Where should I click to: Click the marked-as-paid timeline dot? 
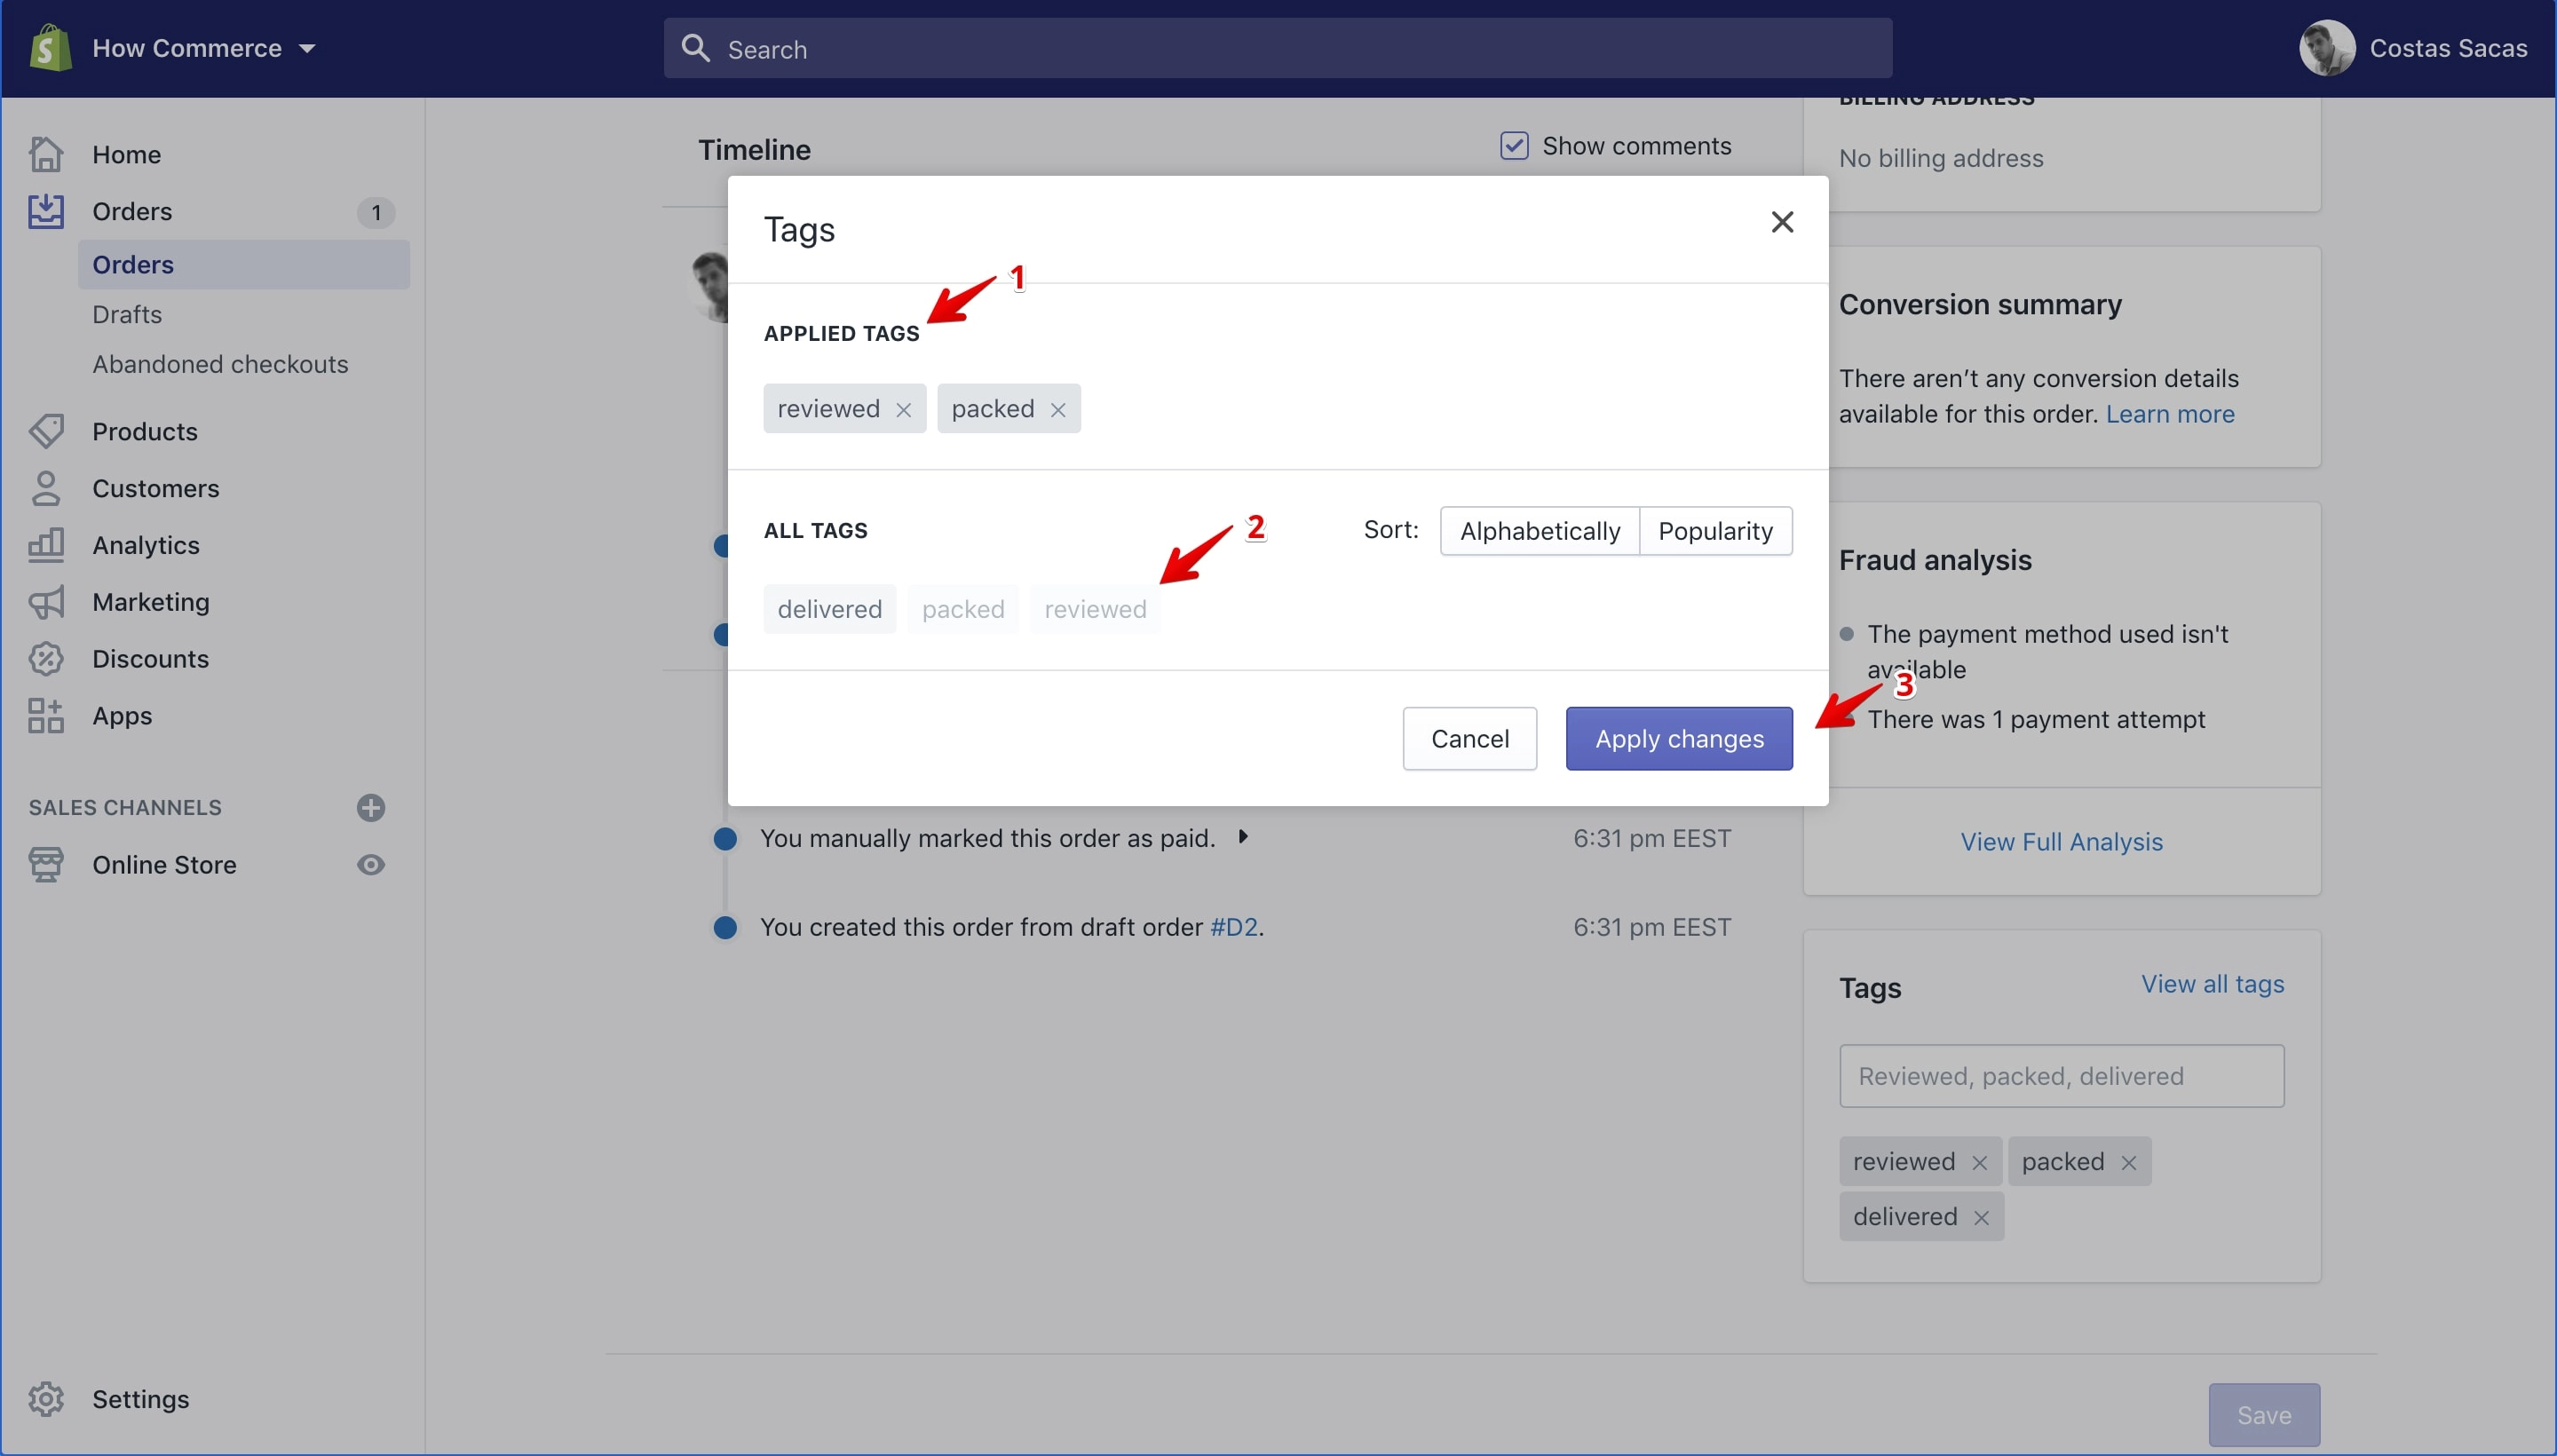[725, 838]
